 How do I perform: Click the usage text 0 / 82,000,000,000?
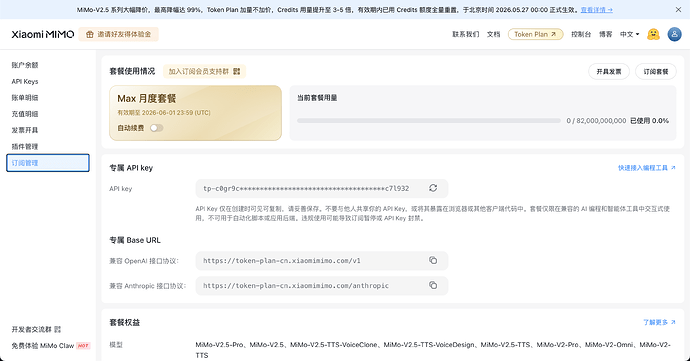pyautogui.click(x=596, y=121)
